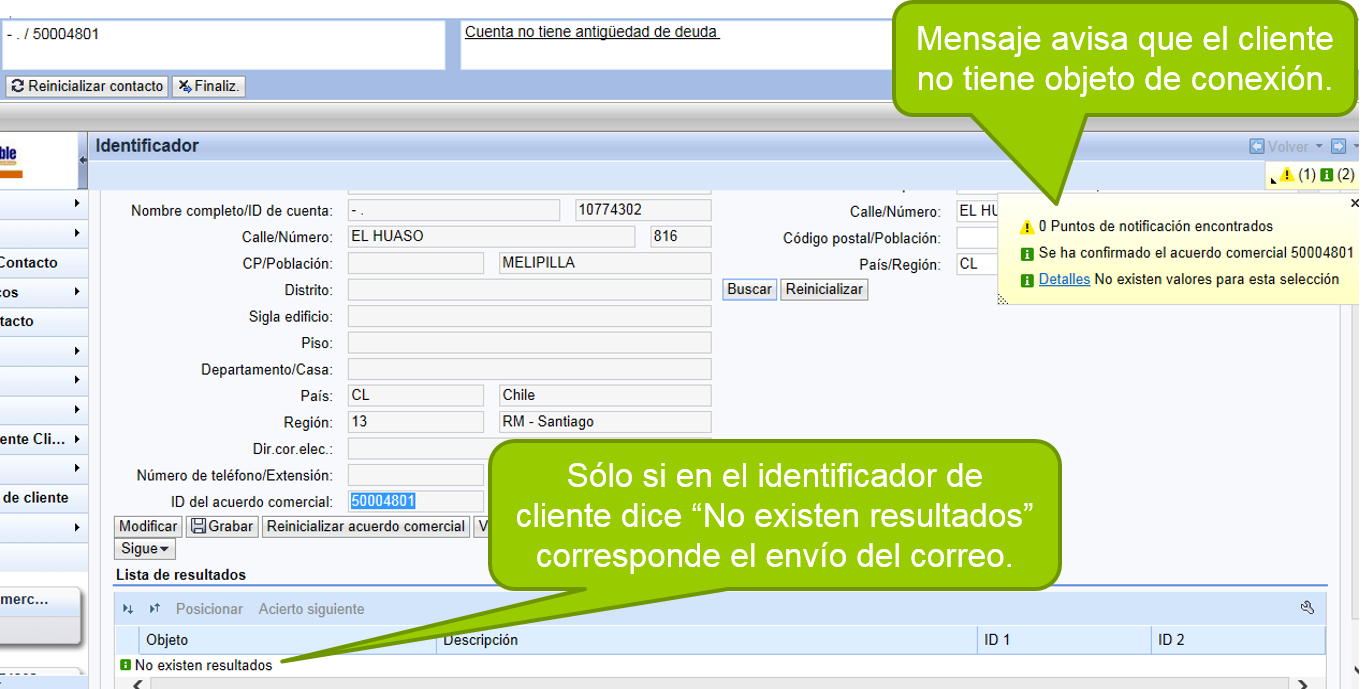
Task: Click the street number field showing 816
Action: click(x=680, y=237)
